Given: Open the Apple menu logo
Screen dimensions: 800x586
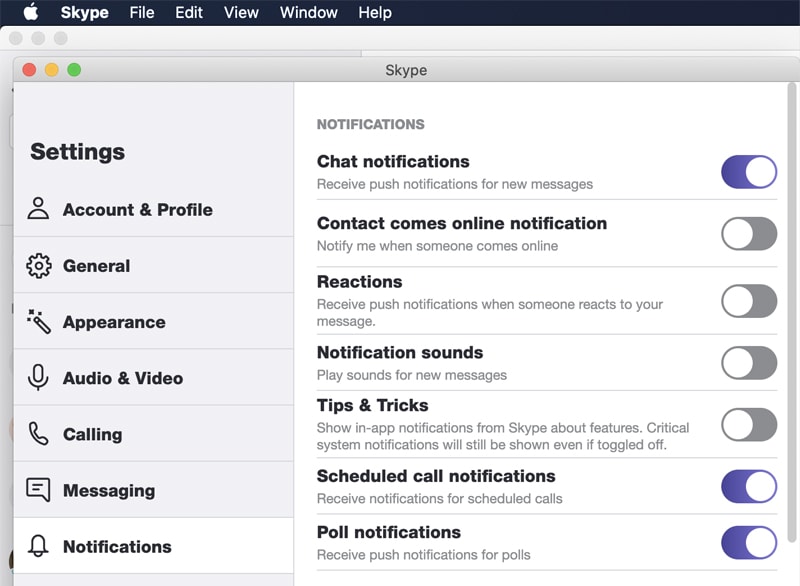Looking at the screenshot, I should [30, 13].
